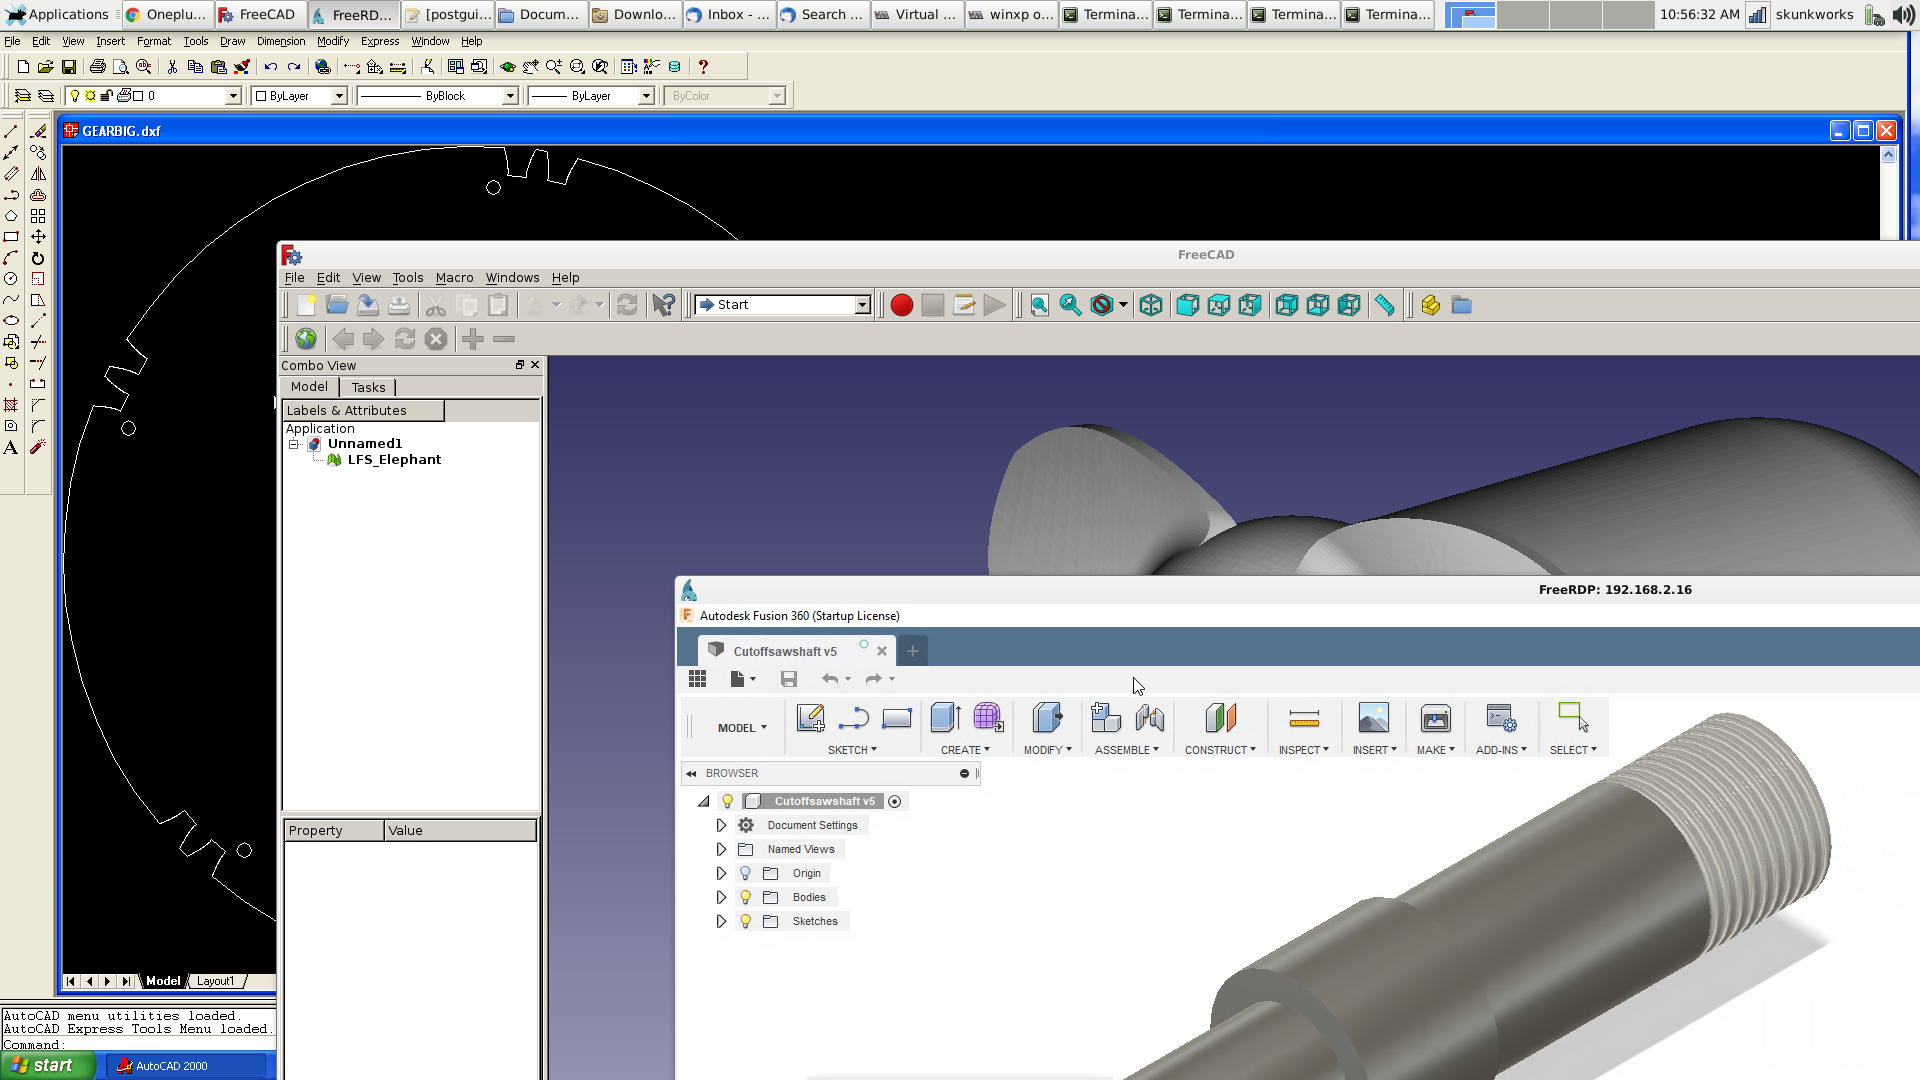Click Fusion 360 Press Pull icon
The image size is (1920, 1080).
[1047, 718]
